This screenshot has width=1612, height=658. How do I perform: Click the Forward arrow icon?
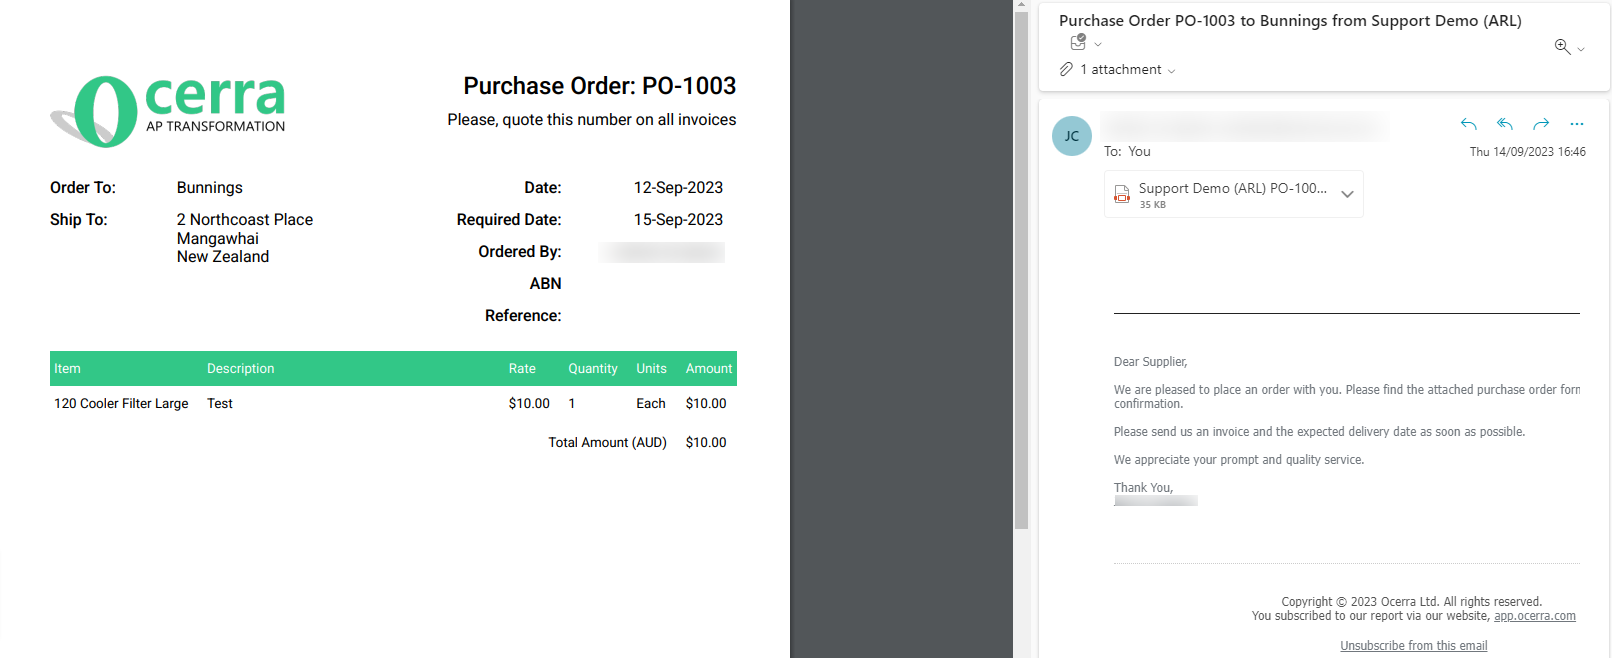tap(1541, 124)
